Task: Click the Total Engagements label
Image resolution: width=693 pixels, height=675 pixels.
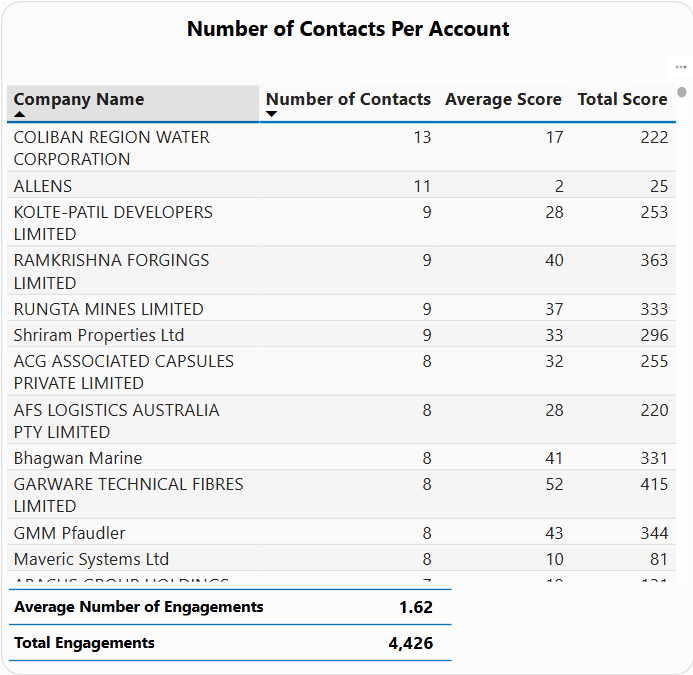Action: [x=84, y=643]
